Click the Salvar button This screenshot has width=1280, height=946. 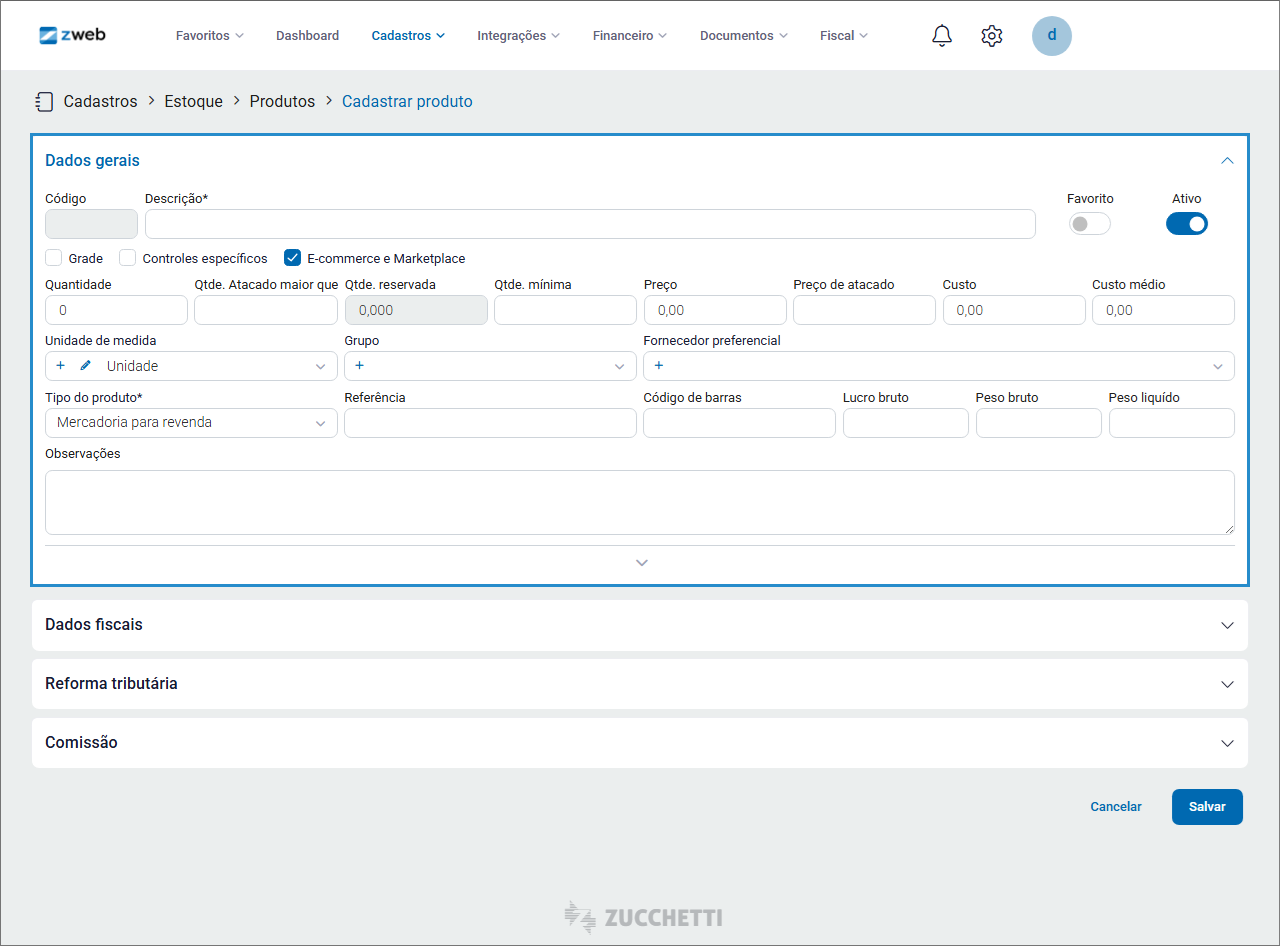pos(1206,807)
